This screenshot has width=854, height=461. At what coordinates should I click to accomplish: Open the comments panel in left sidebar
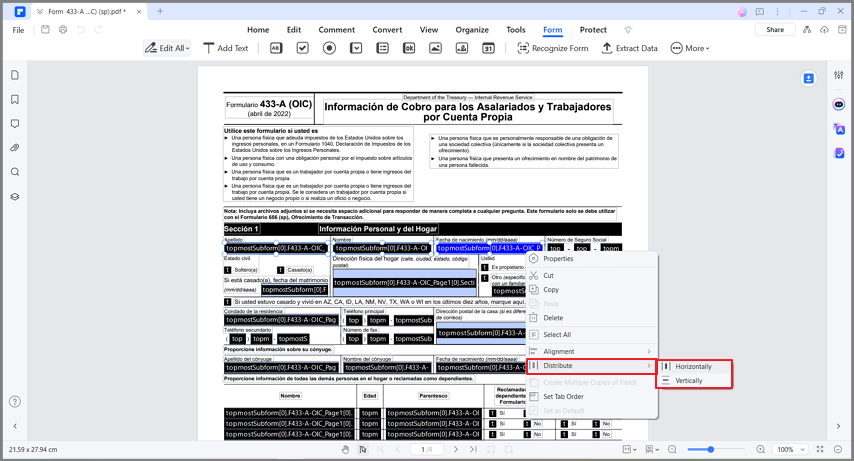click(15, 124)
